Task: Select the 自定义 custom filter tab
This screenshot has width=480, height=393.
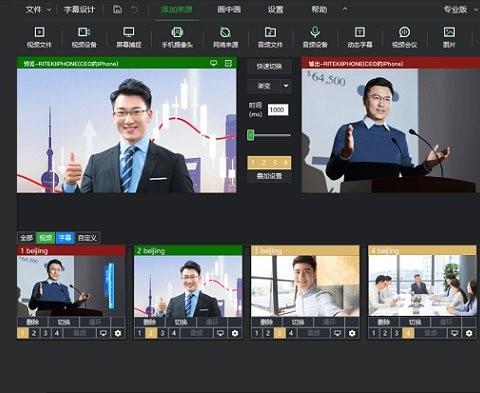Action: (x=87, y=238)
